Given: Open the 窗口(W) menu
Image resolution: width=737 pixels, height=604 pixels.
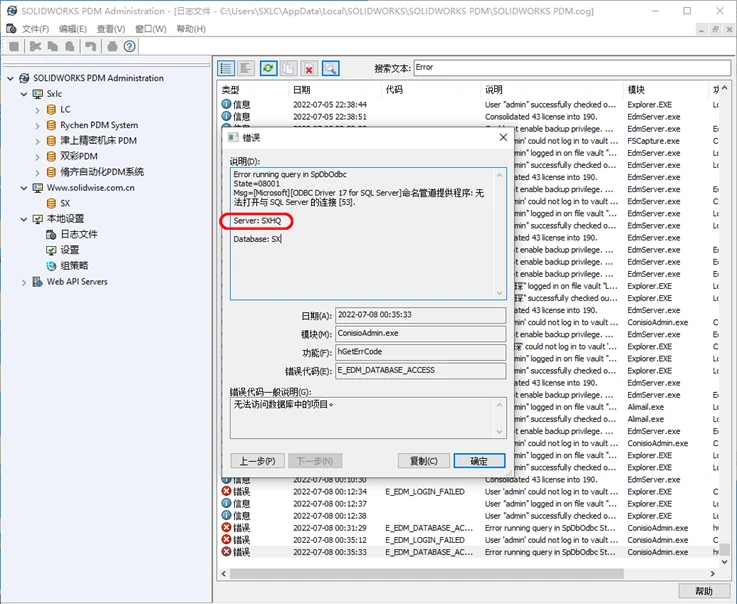Looking at the screenshot, I should 151,29.
